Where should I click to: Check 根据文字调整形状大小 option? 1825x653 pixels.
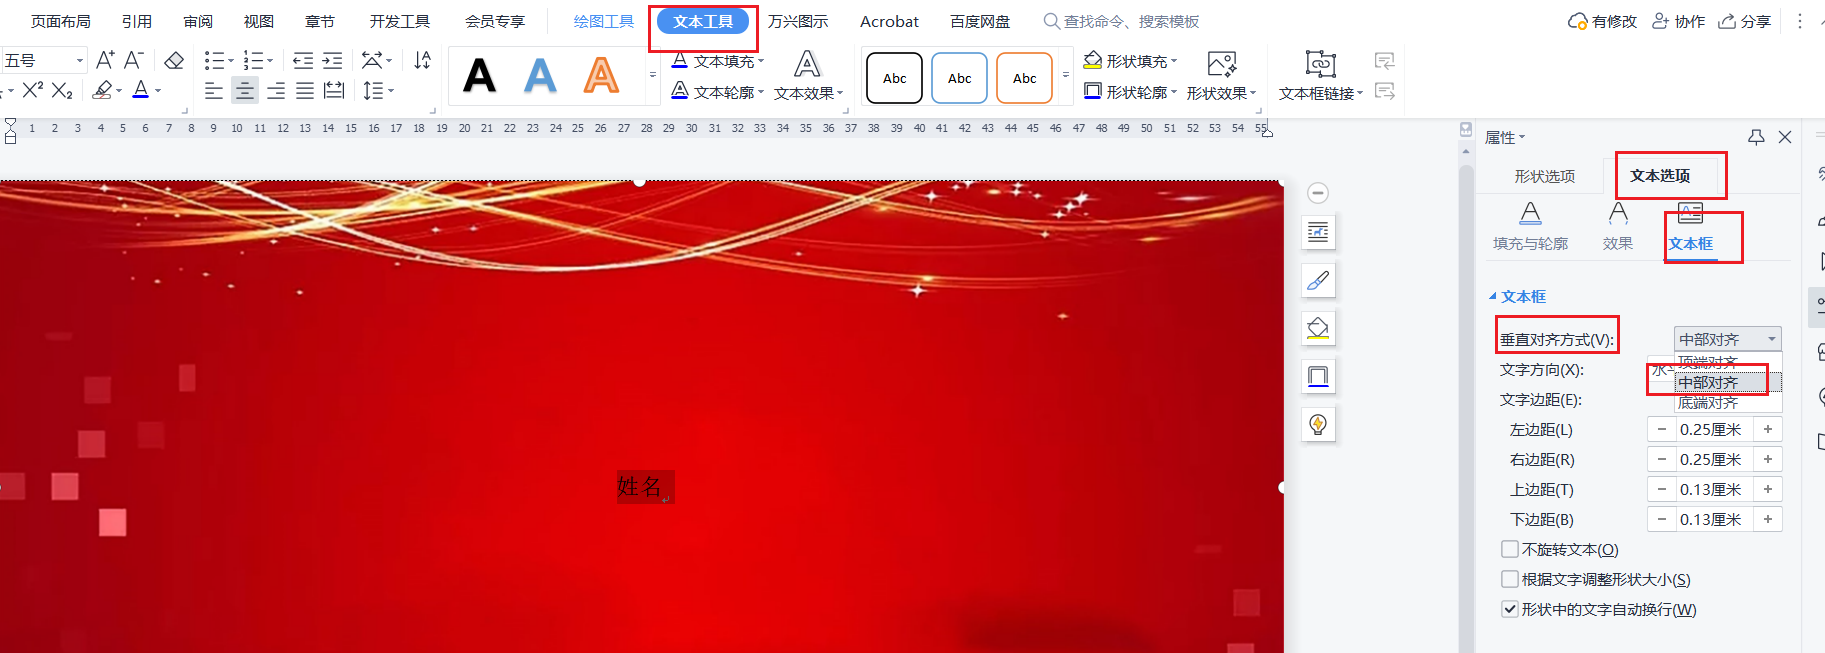(x=1510, y=579)
